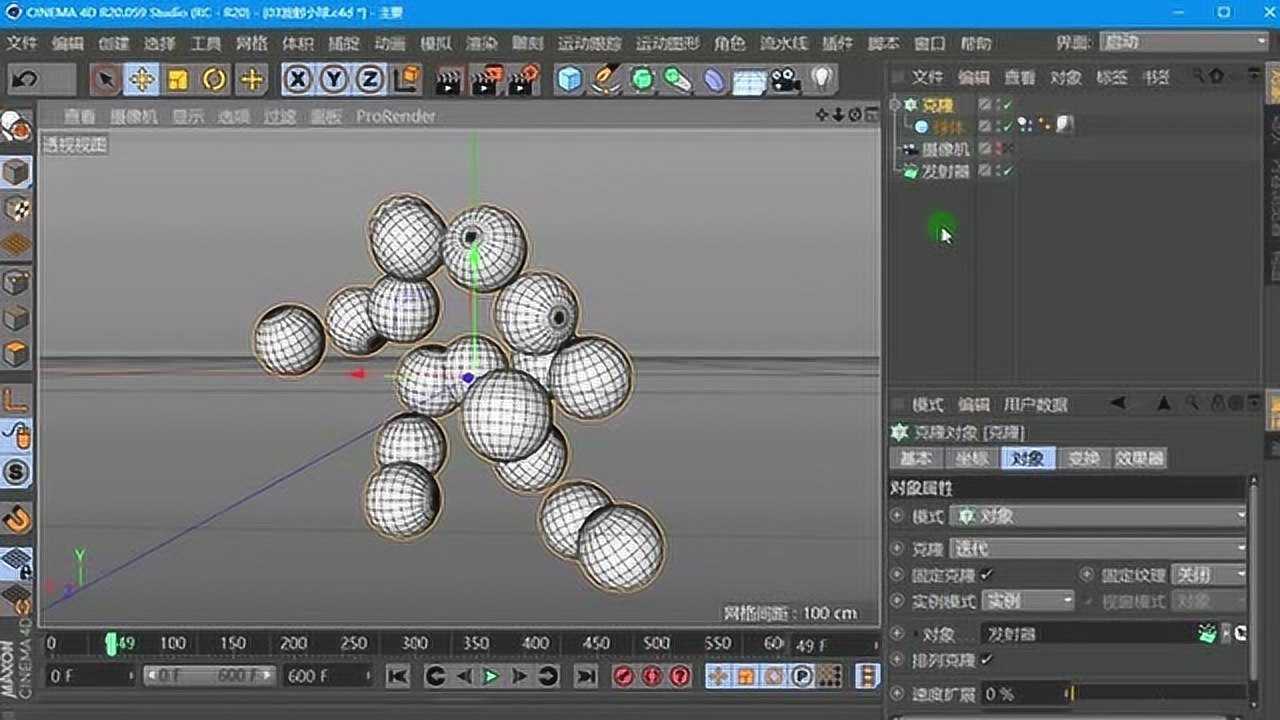Enable Points mode in left palette
1280x720 pixels.
[x=15, y=282]
